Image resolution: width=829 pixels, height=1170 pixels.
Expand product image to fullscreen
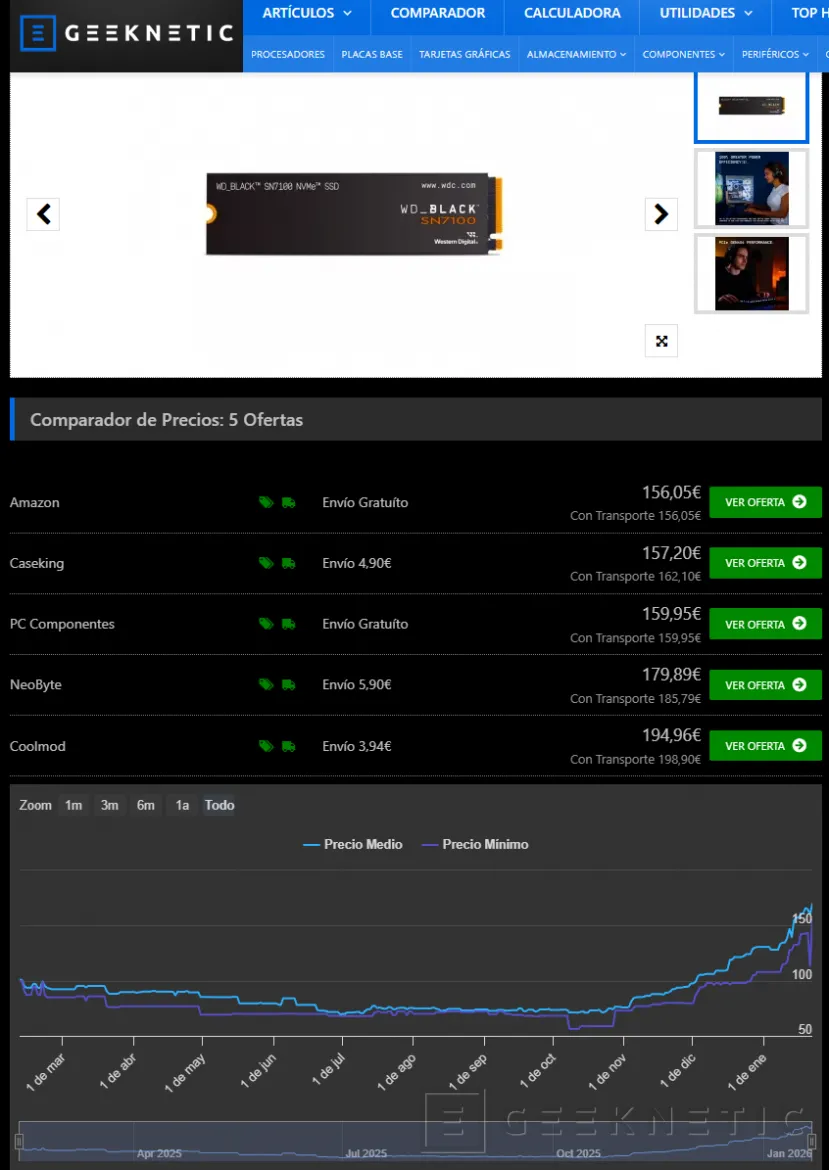tap(661, 341)
